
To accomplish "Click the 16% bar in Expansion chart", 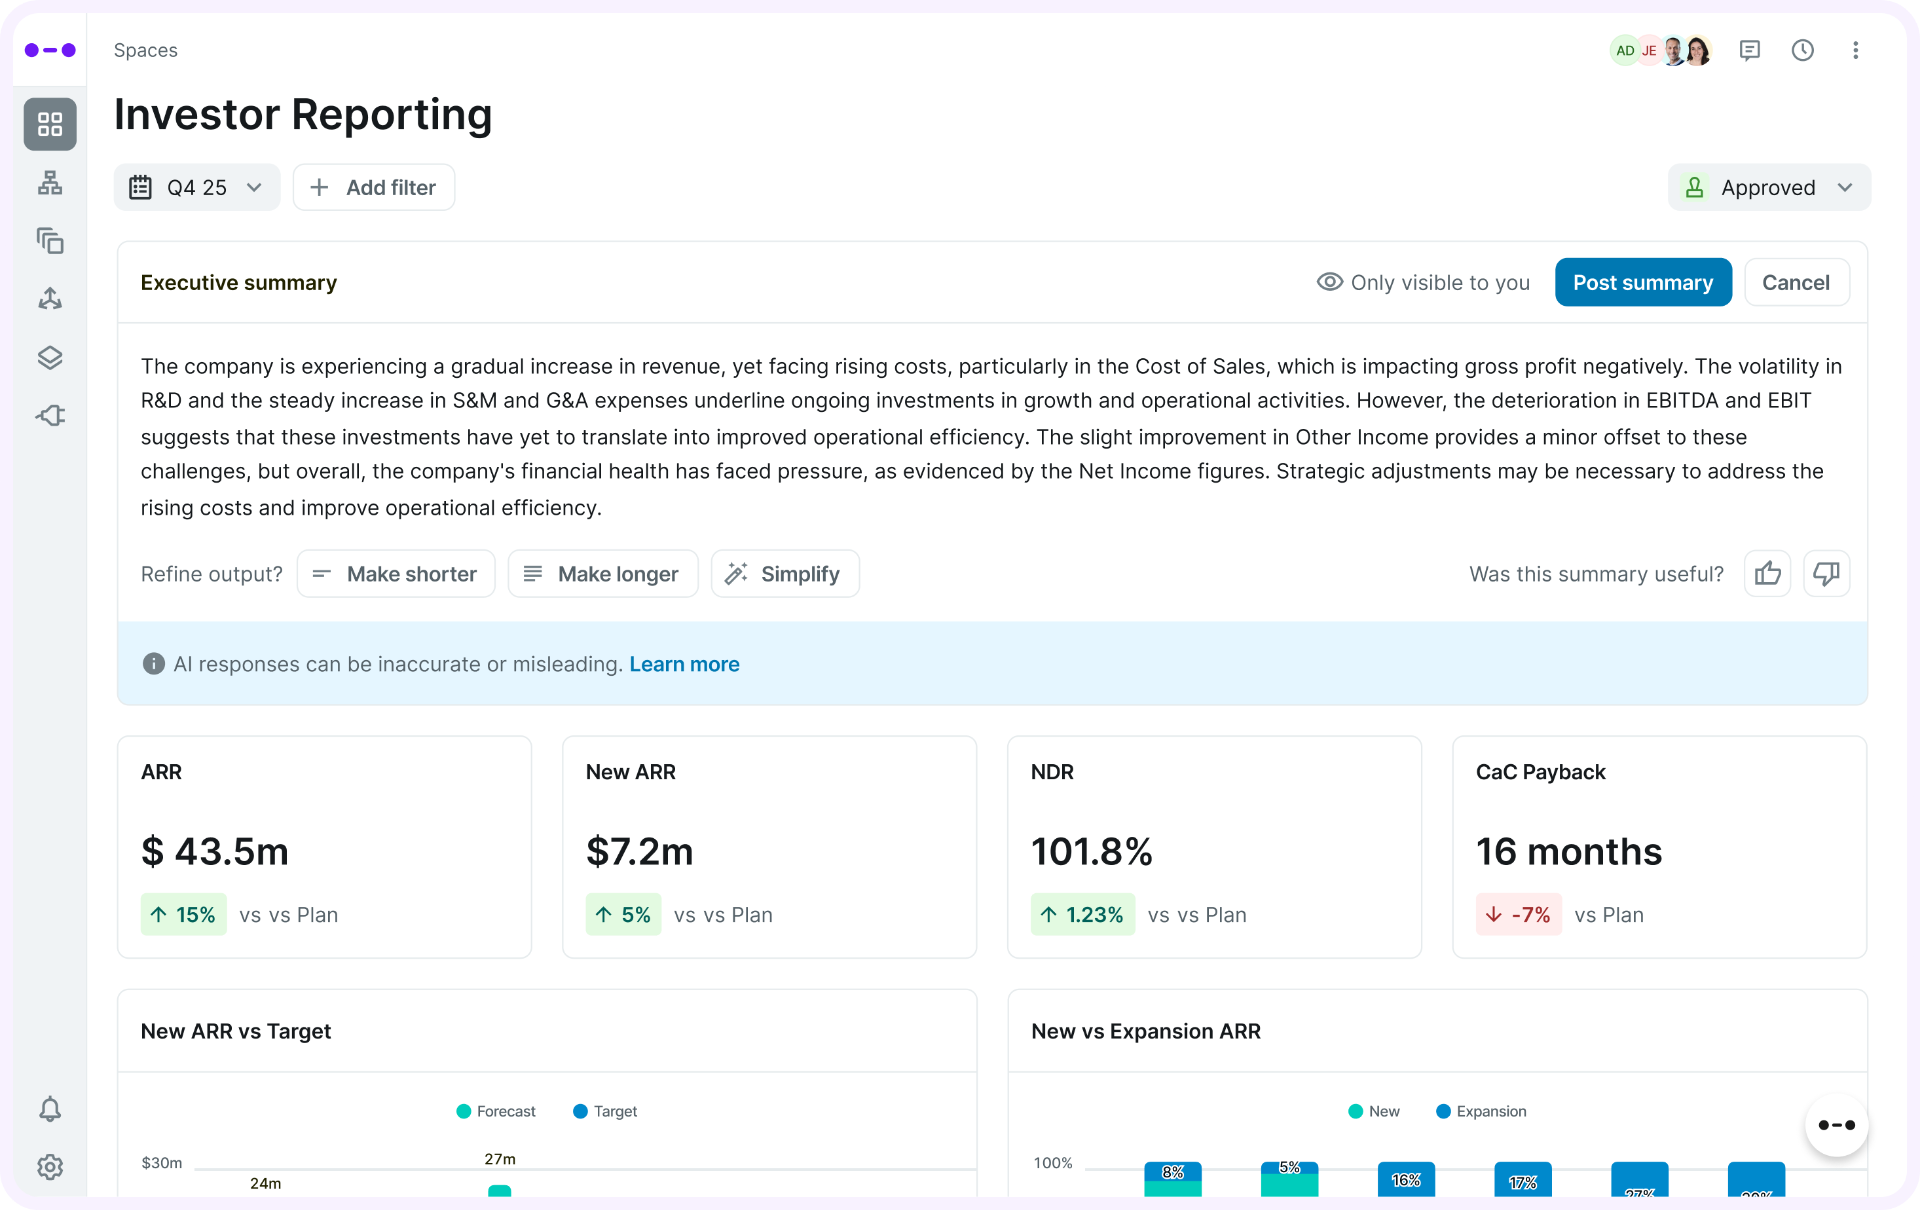I will pos(1406,1179).
